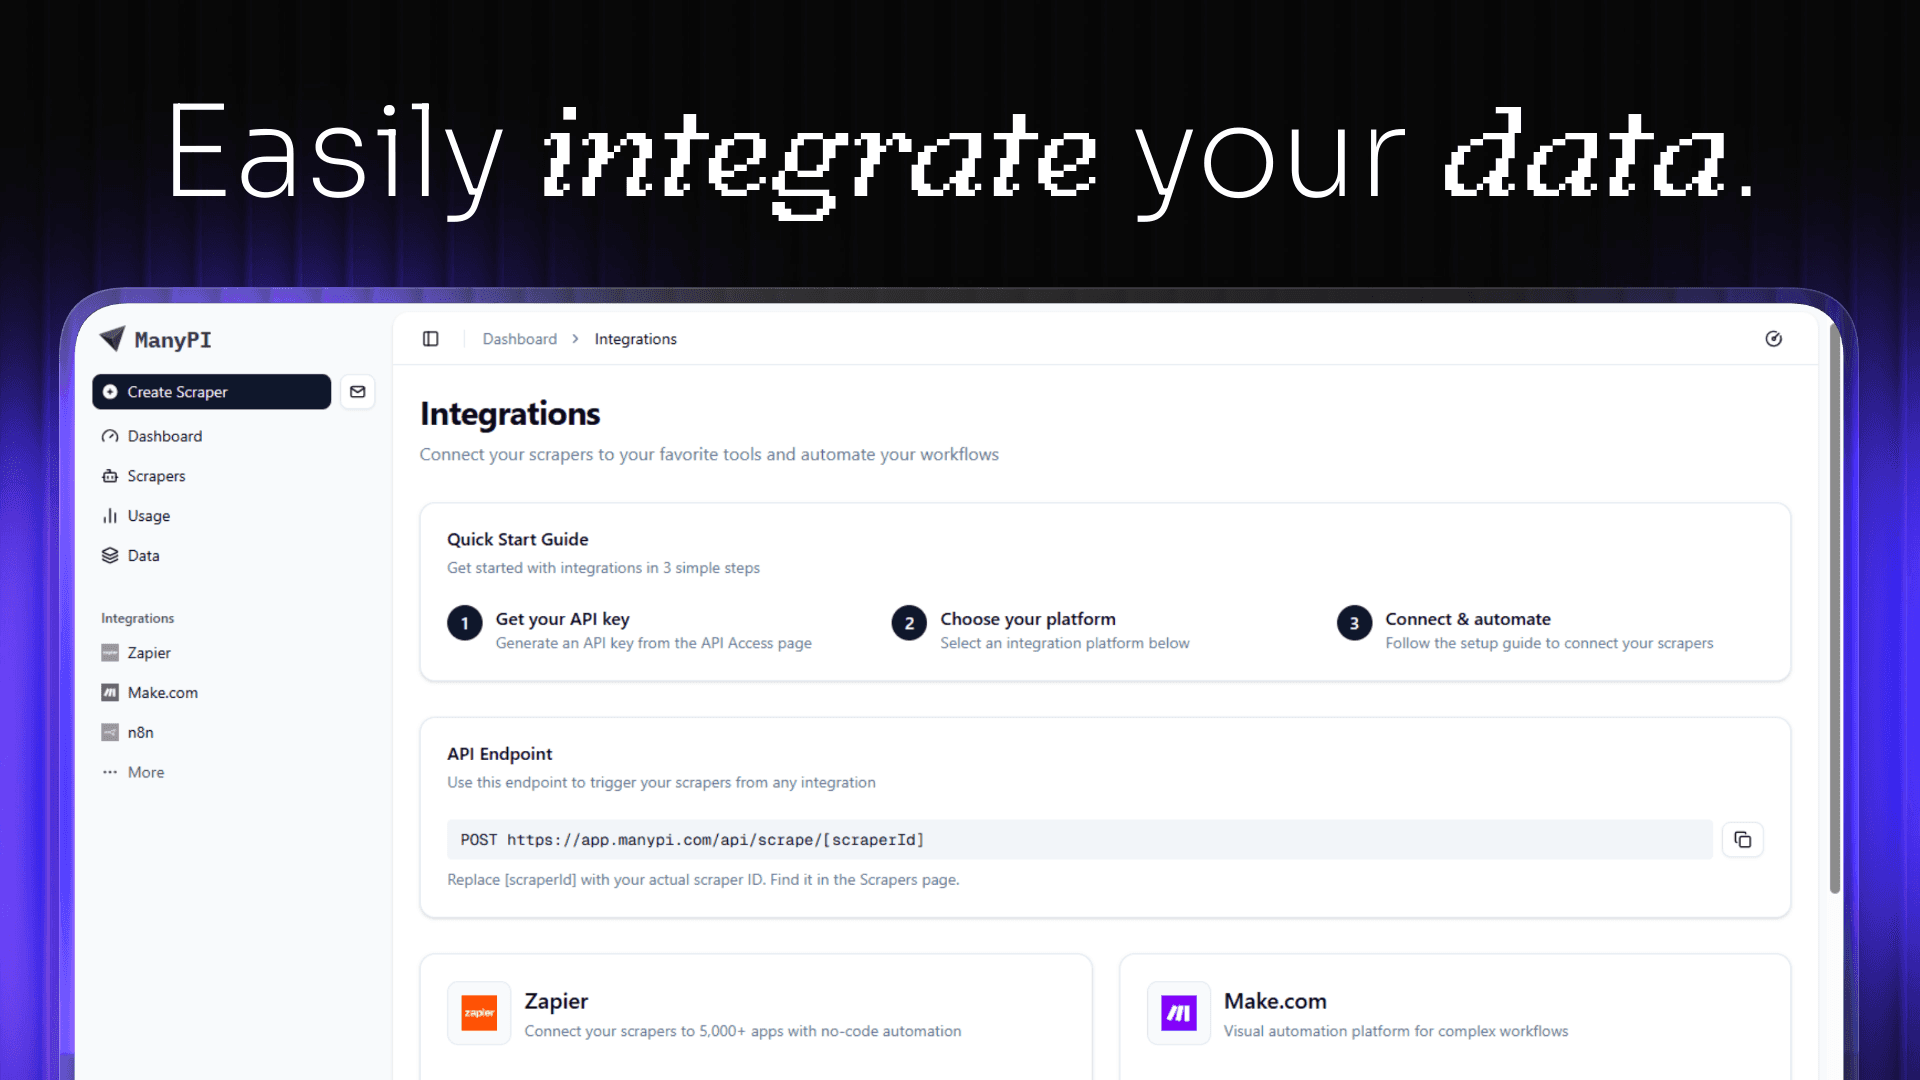Click the ManyPI paper plane logo

pos(113,339)
